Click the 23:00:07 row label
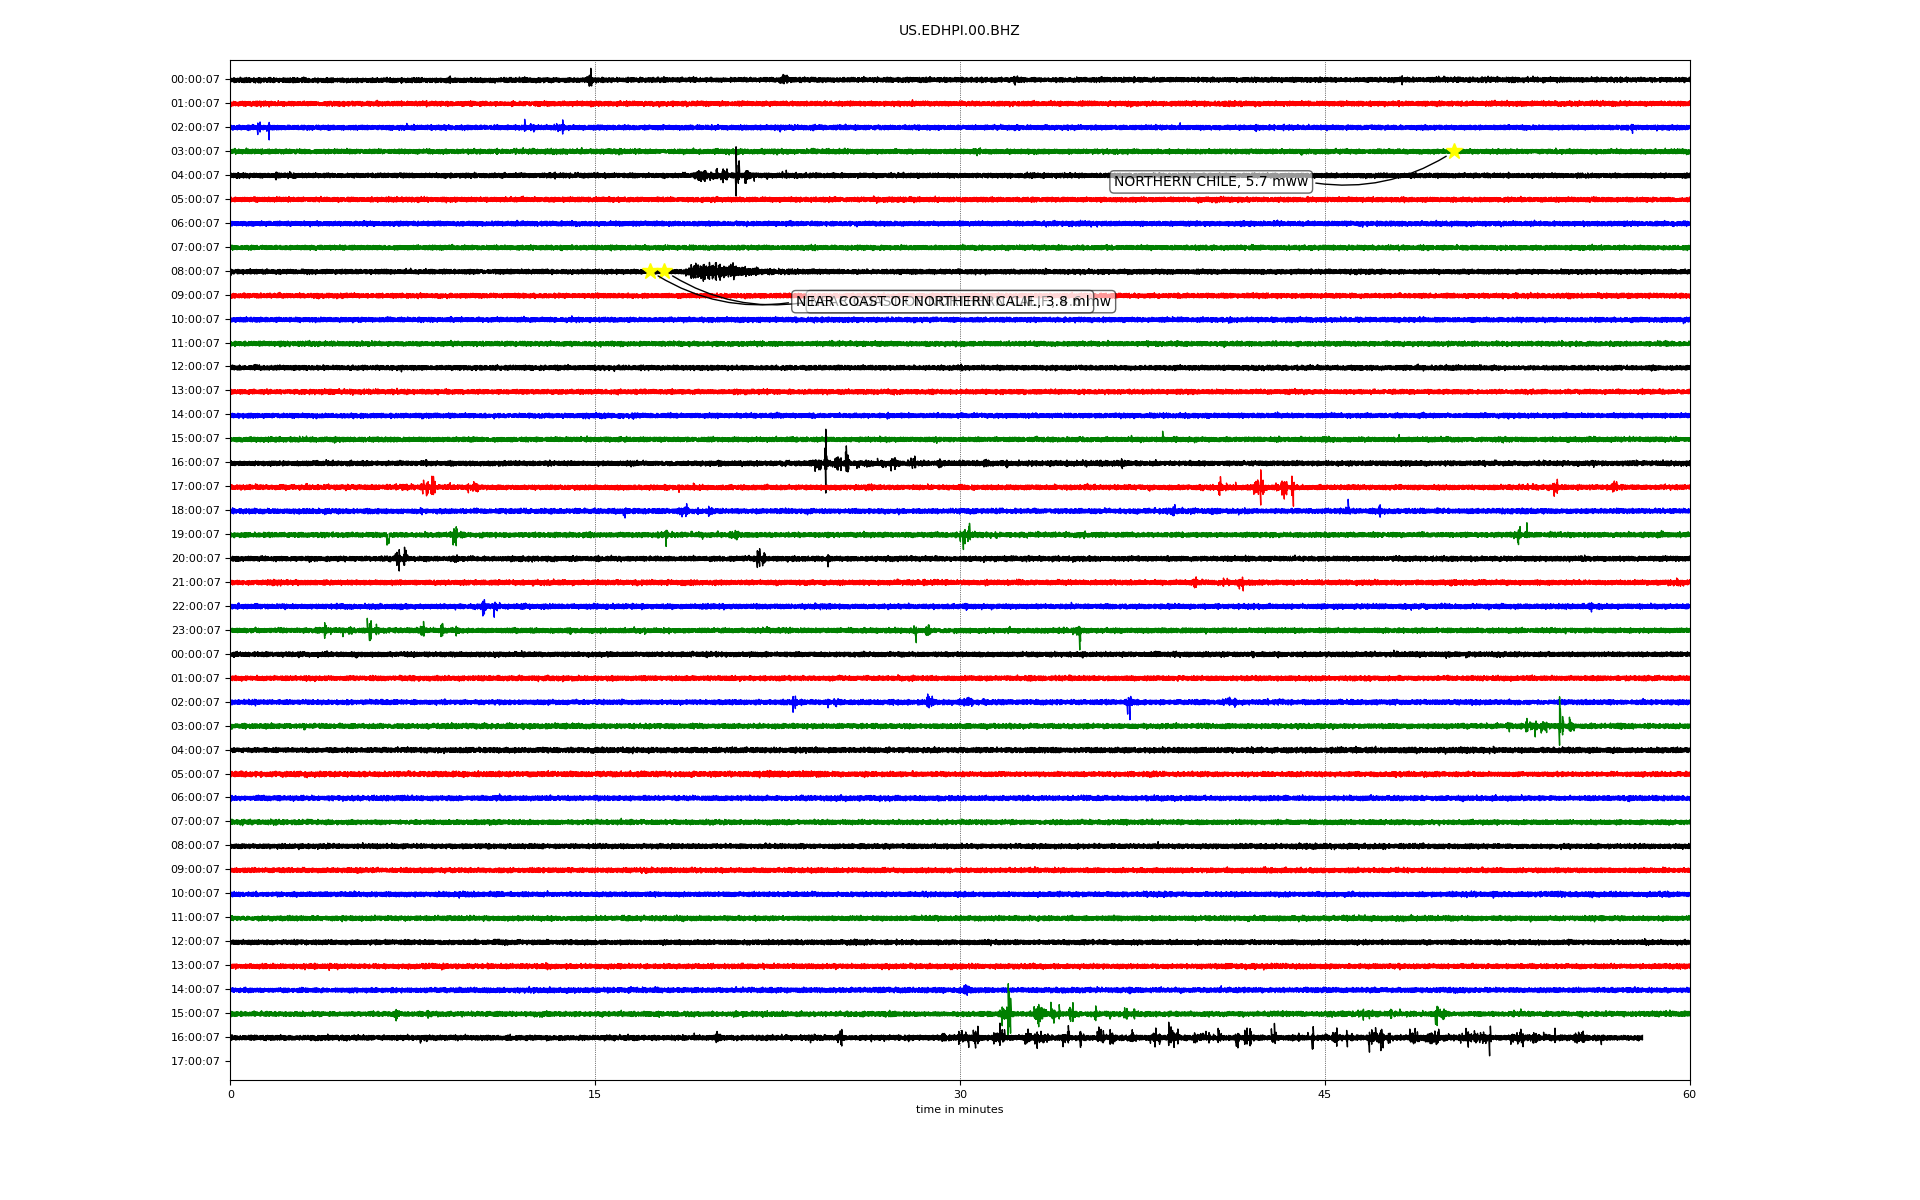Image resolution: width=1920 pixels, height=1200 pixels. tap(195, 631)
